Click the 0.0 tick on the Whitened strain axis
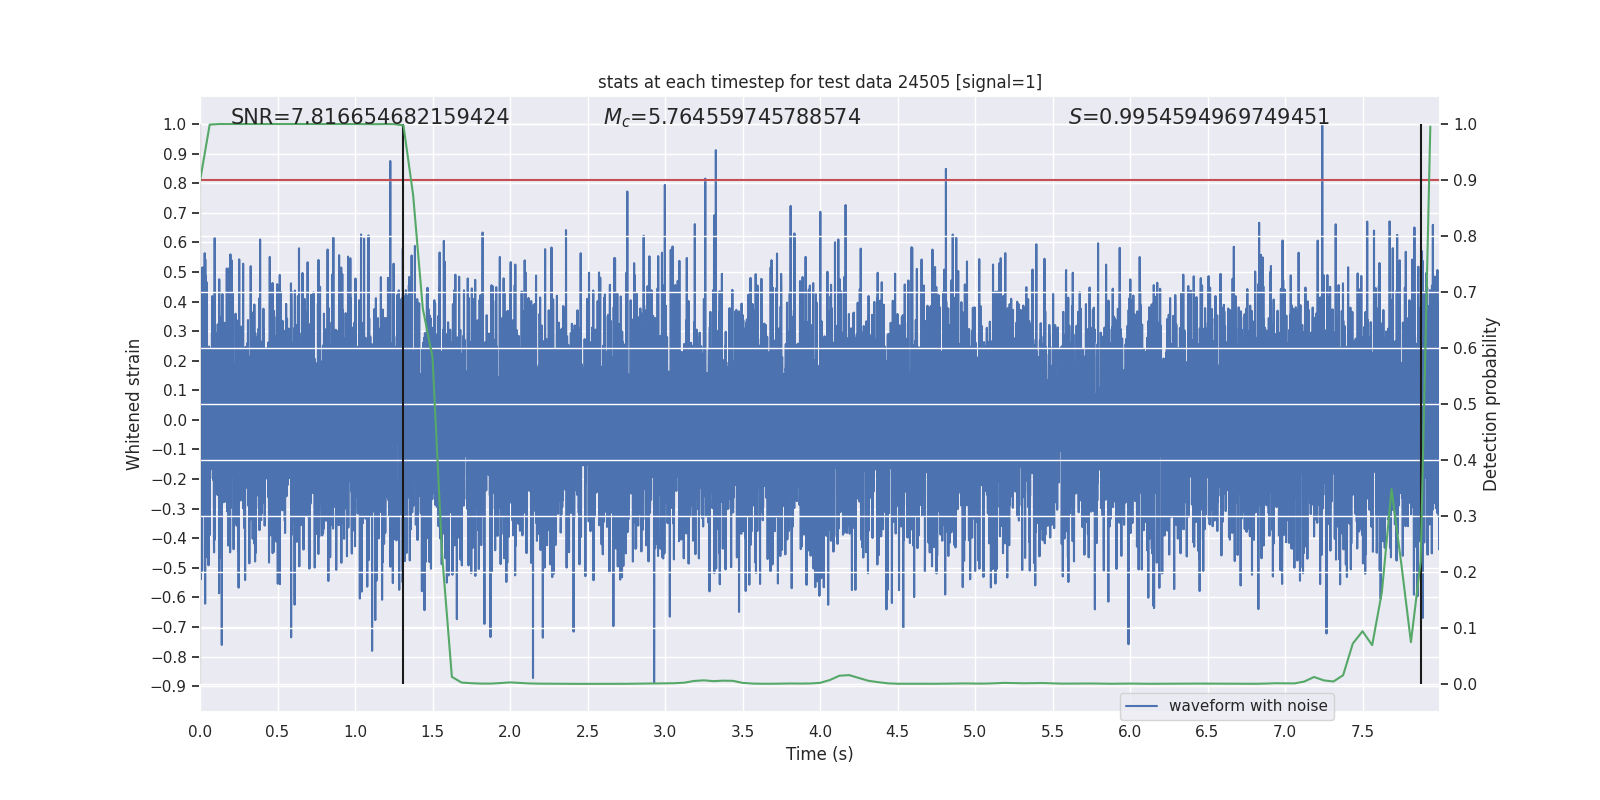1600x800 pixels. [x=175, y=420]
